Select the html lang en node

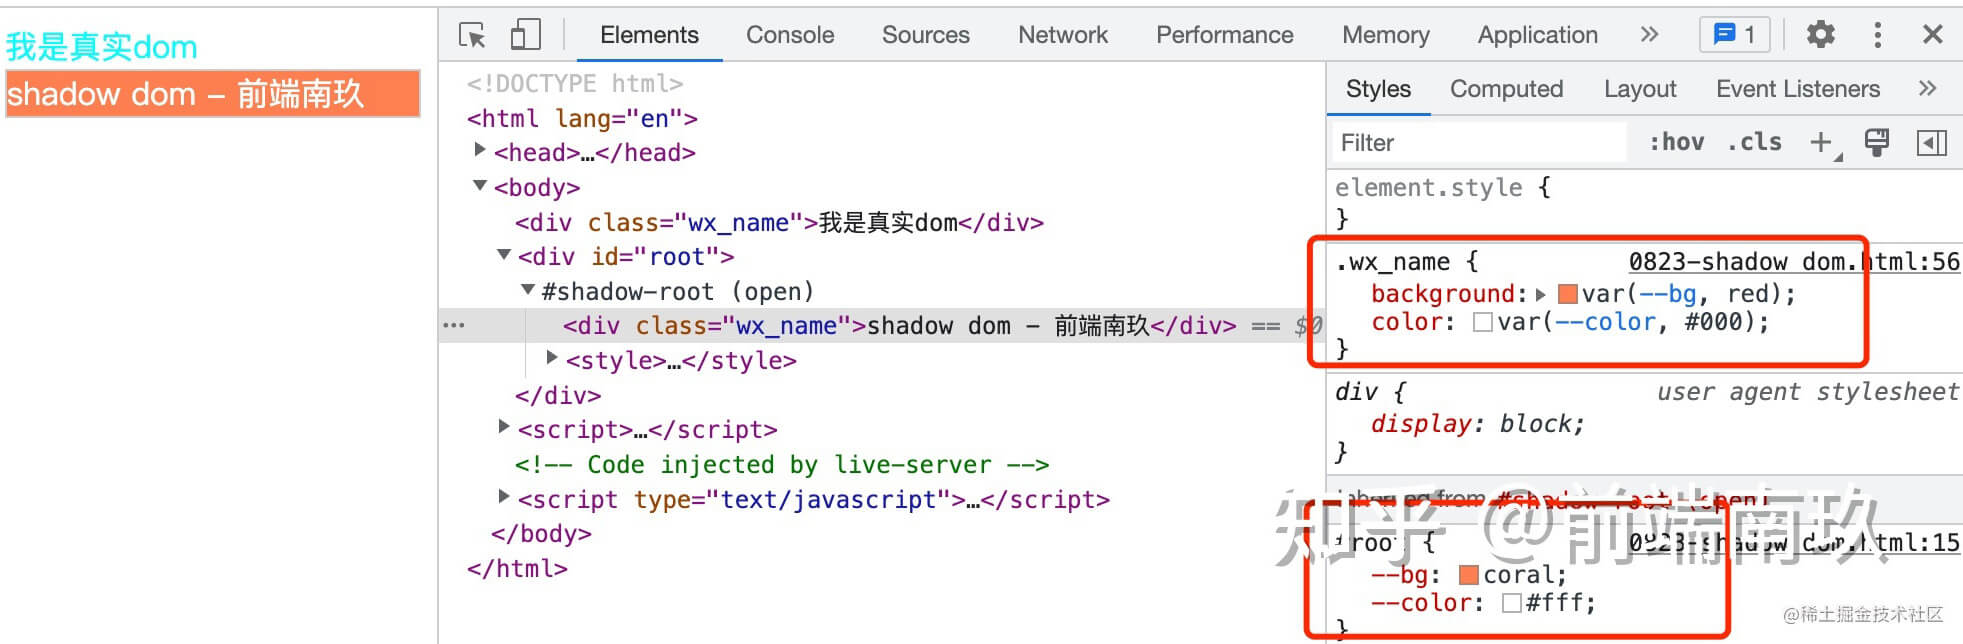(x=582, y=119)
